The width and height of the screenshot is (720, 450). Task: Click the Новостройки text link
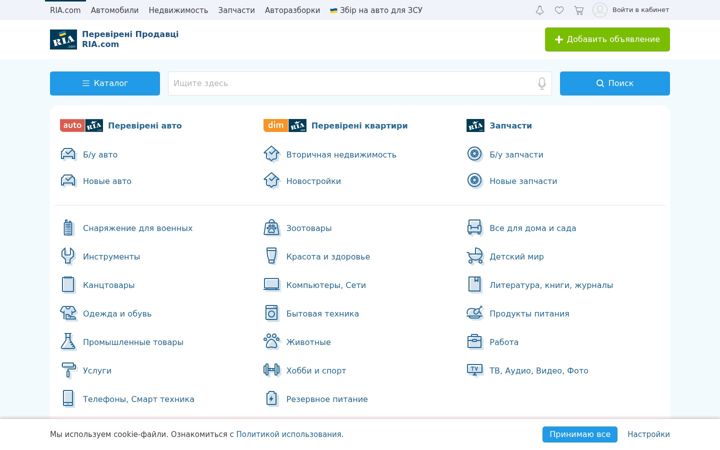313,181
